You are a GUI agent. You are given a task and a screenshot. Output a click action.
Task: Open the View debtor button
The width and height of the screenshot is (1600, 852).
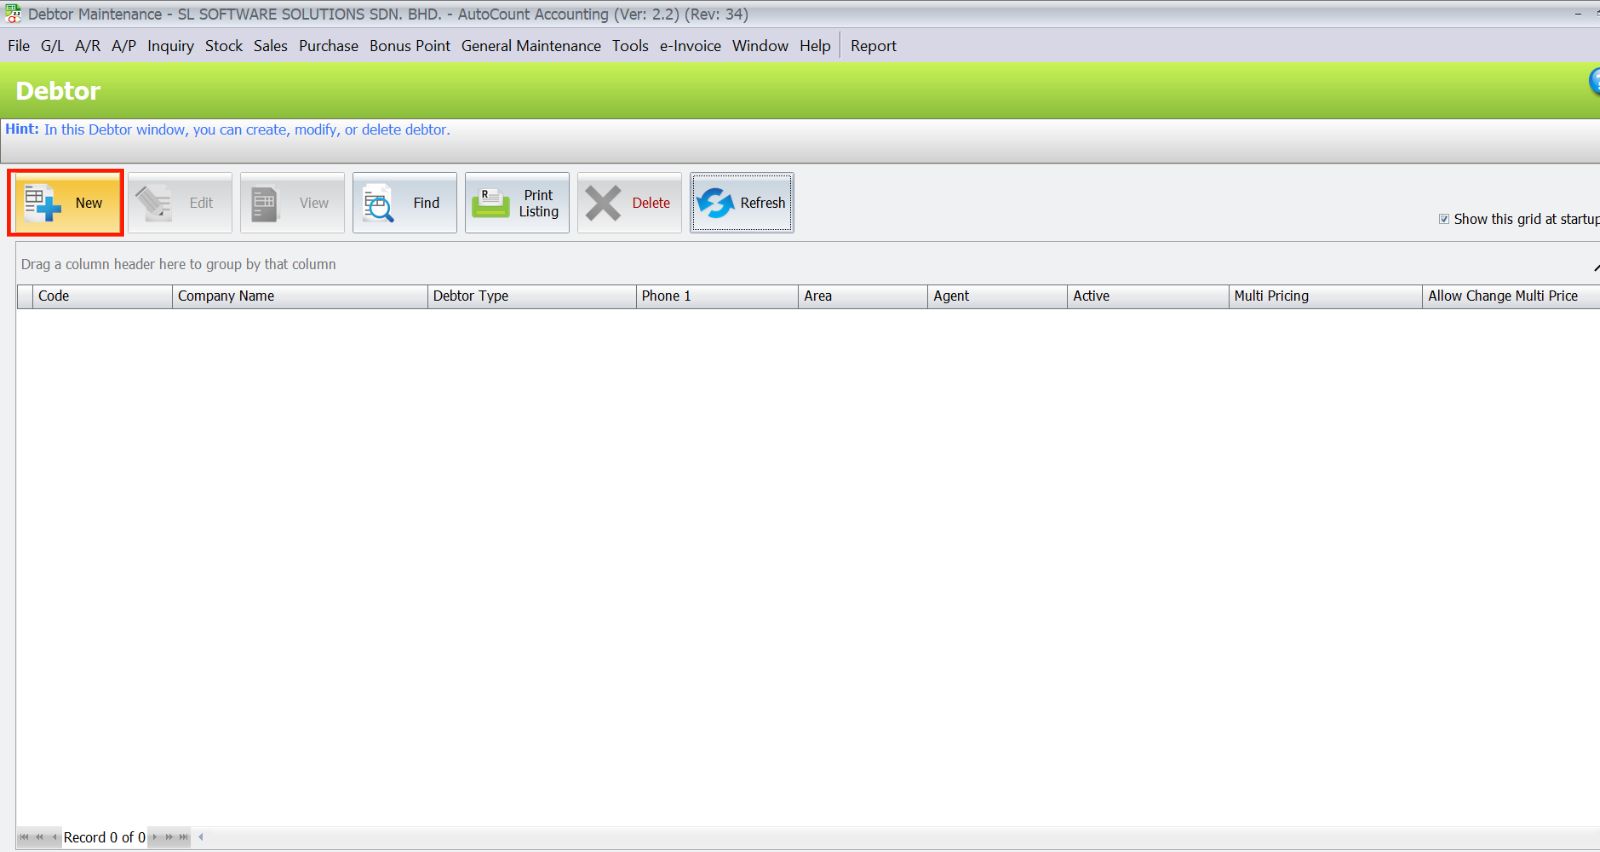coord(292,203)
